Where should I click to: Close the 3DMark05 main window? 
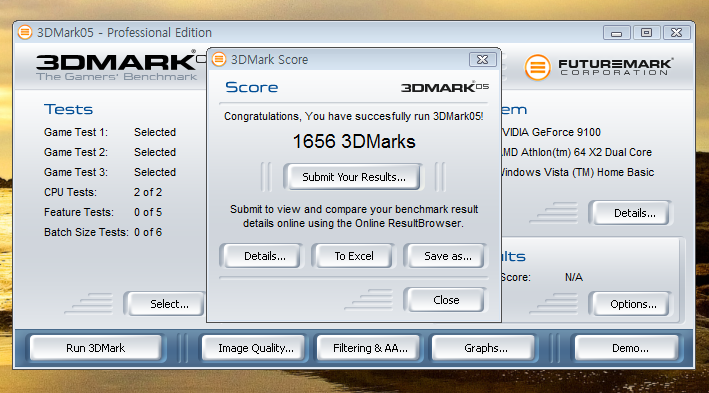[x=676, y=33]
